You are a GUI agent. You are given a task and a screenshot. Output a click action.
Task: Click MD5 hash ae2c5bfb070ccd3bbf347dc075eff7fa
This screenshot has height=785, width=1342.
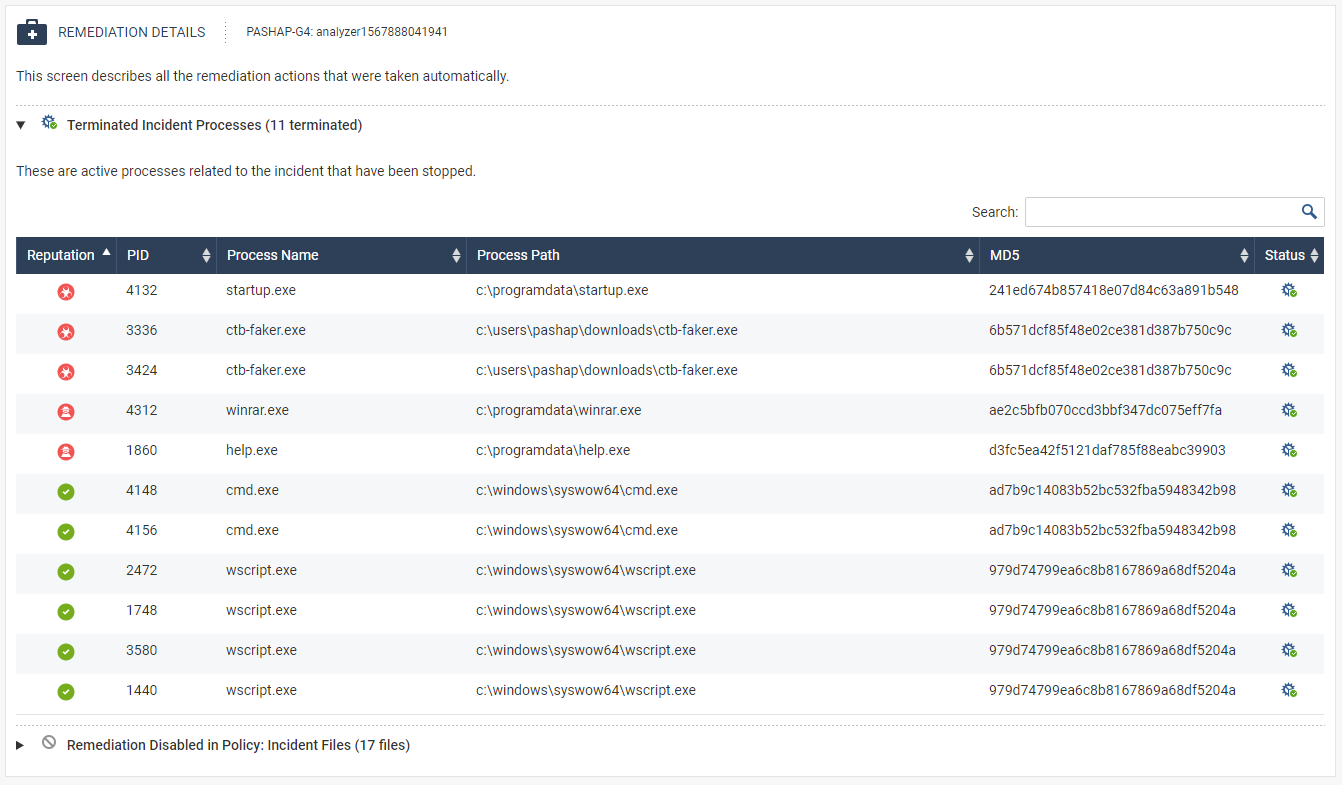point(1105,410)
